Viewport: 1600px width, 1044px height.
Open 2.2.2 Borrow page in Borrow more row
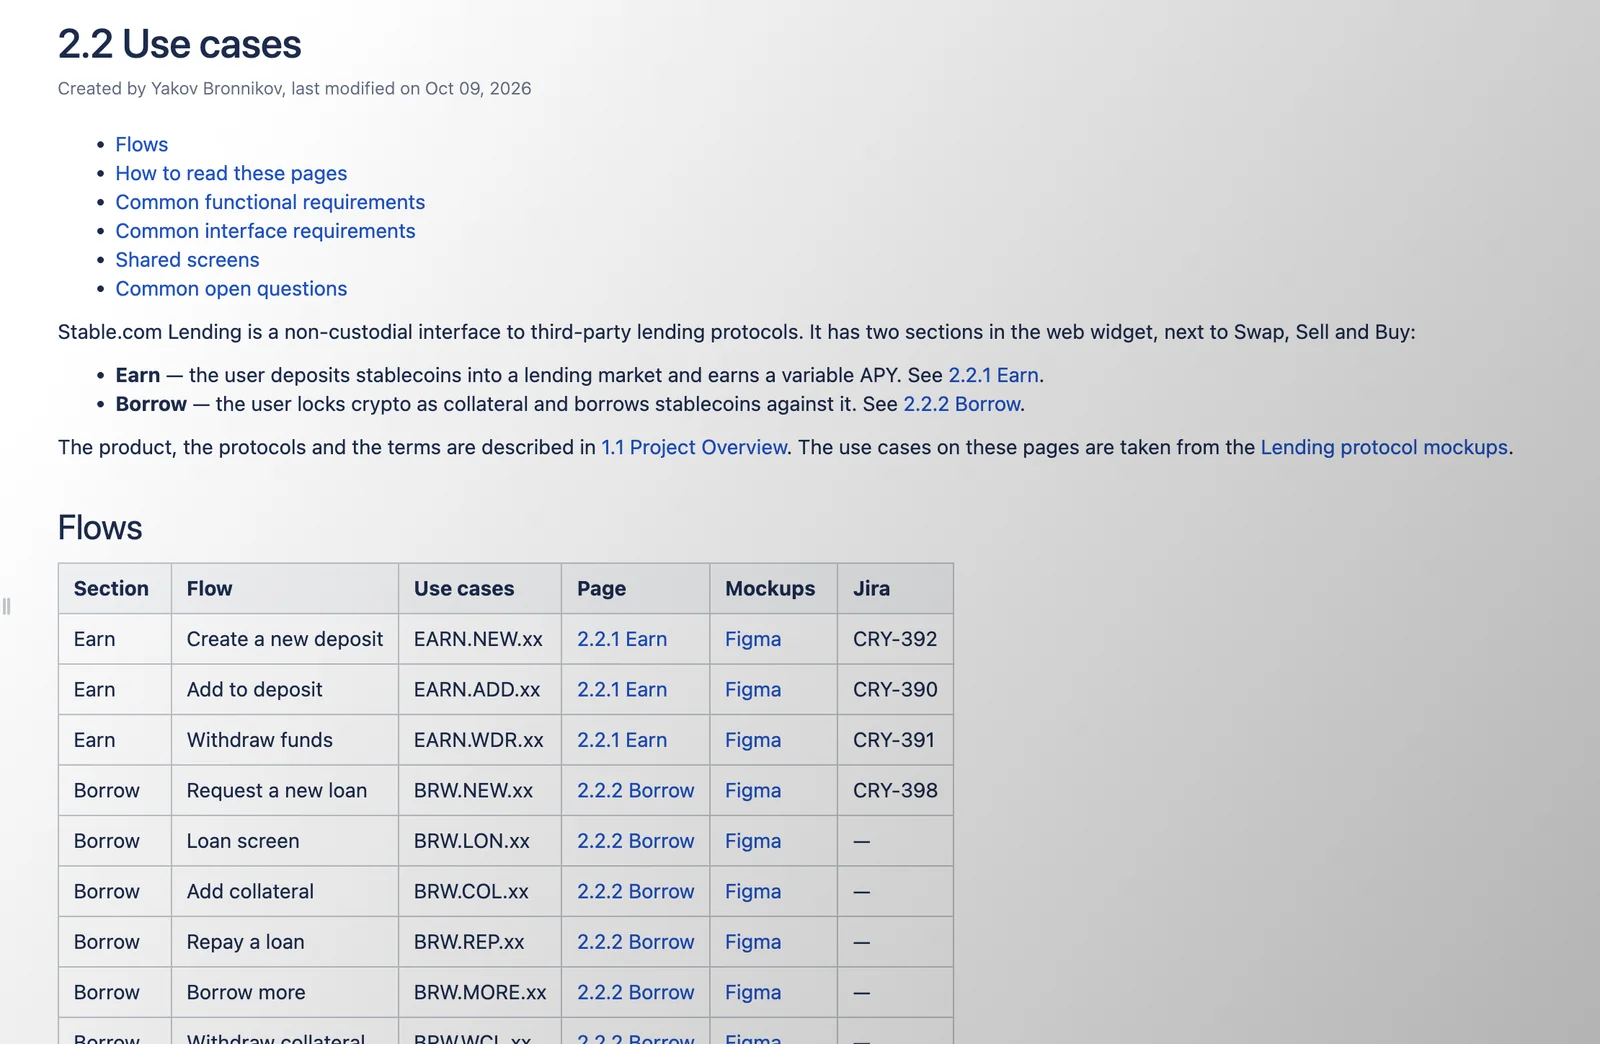(x=635, y=993)
